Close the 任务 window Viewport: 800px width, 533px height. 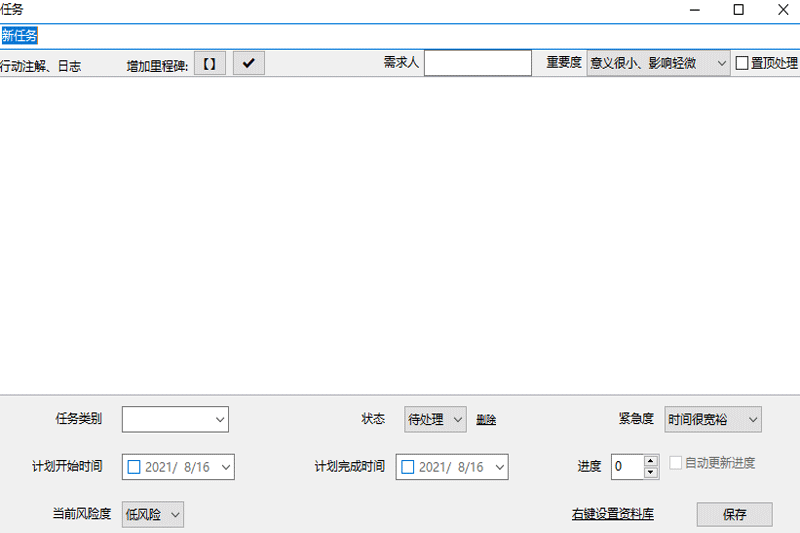click(x=783, y=10)
